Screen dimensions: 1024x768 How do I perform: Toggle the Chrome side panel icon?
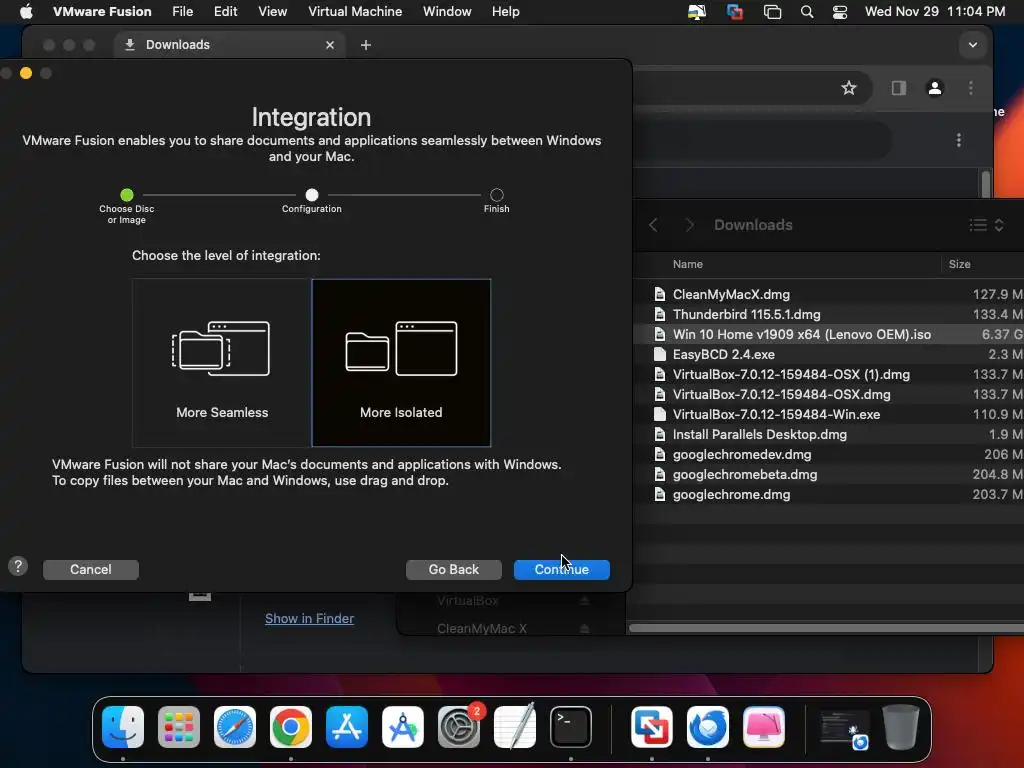(x=899, y=88)
